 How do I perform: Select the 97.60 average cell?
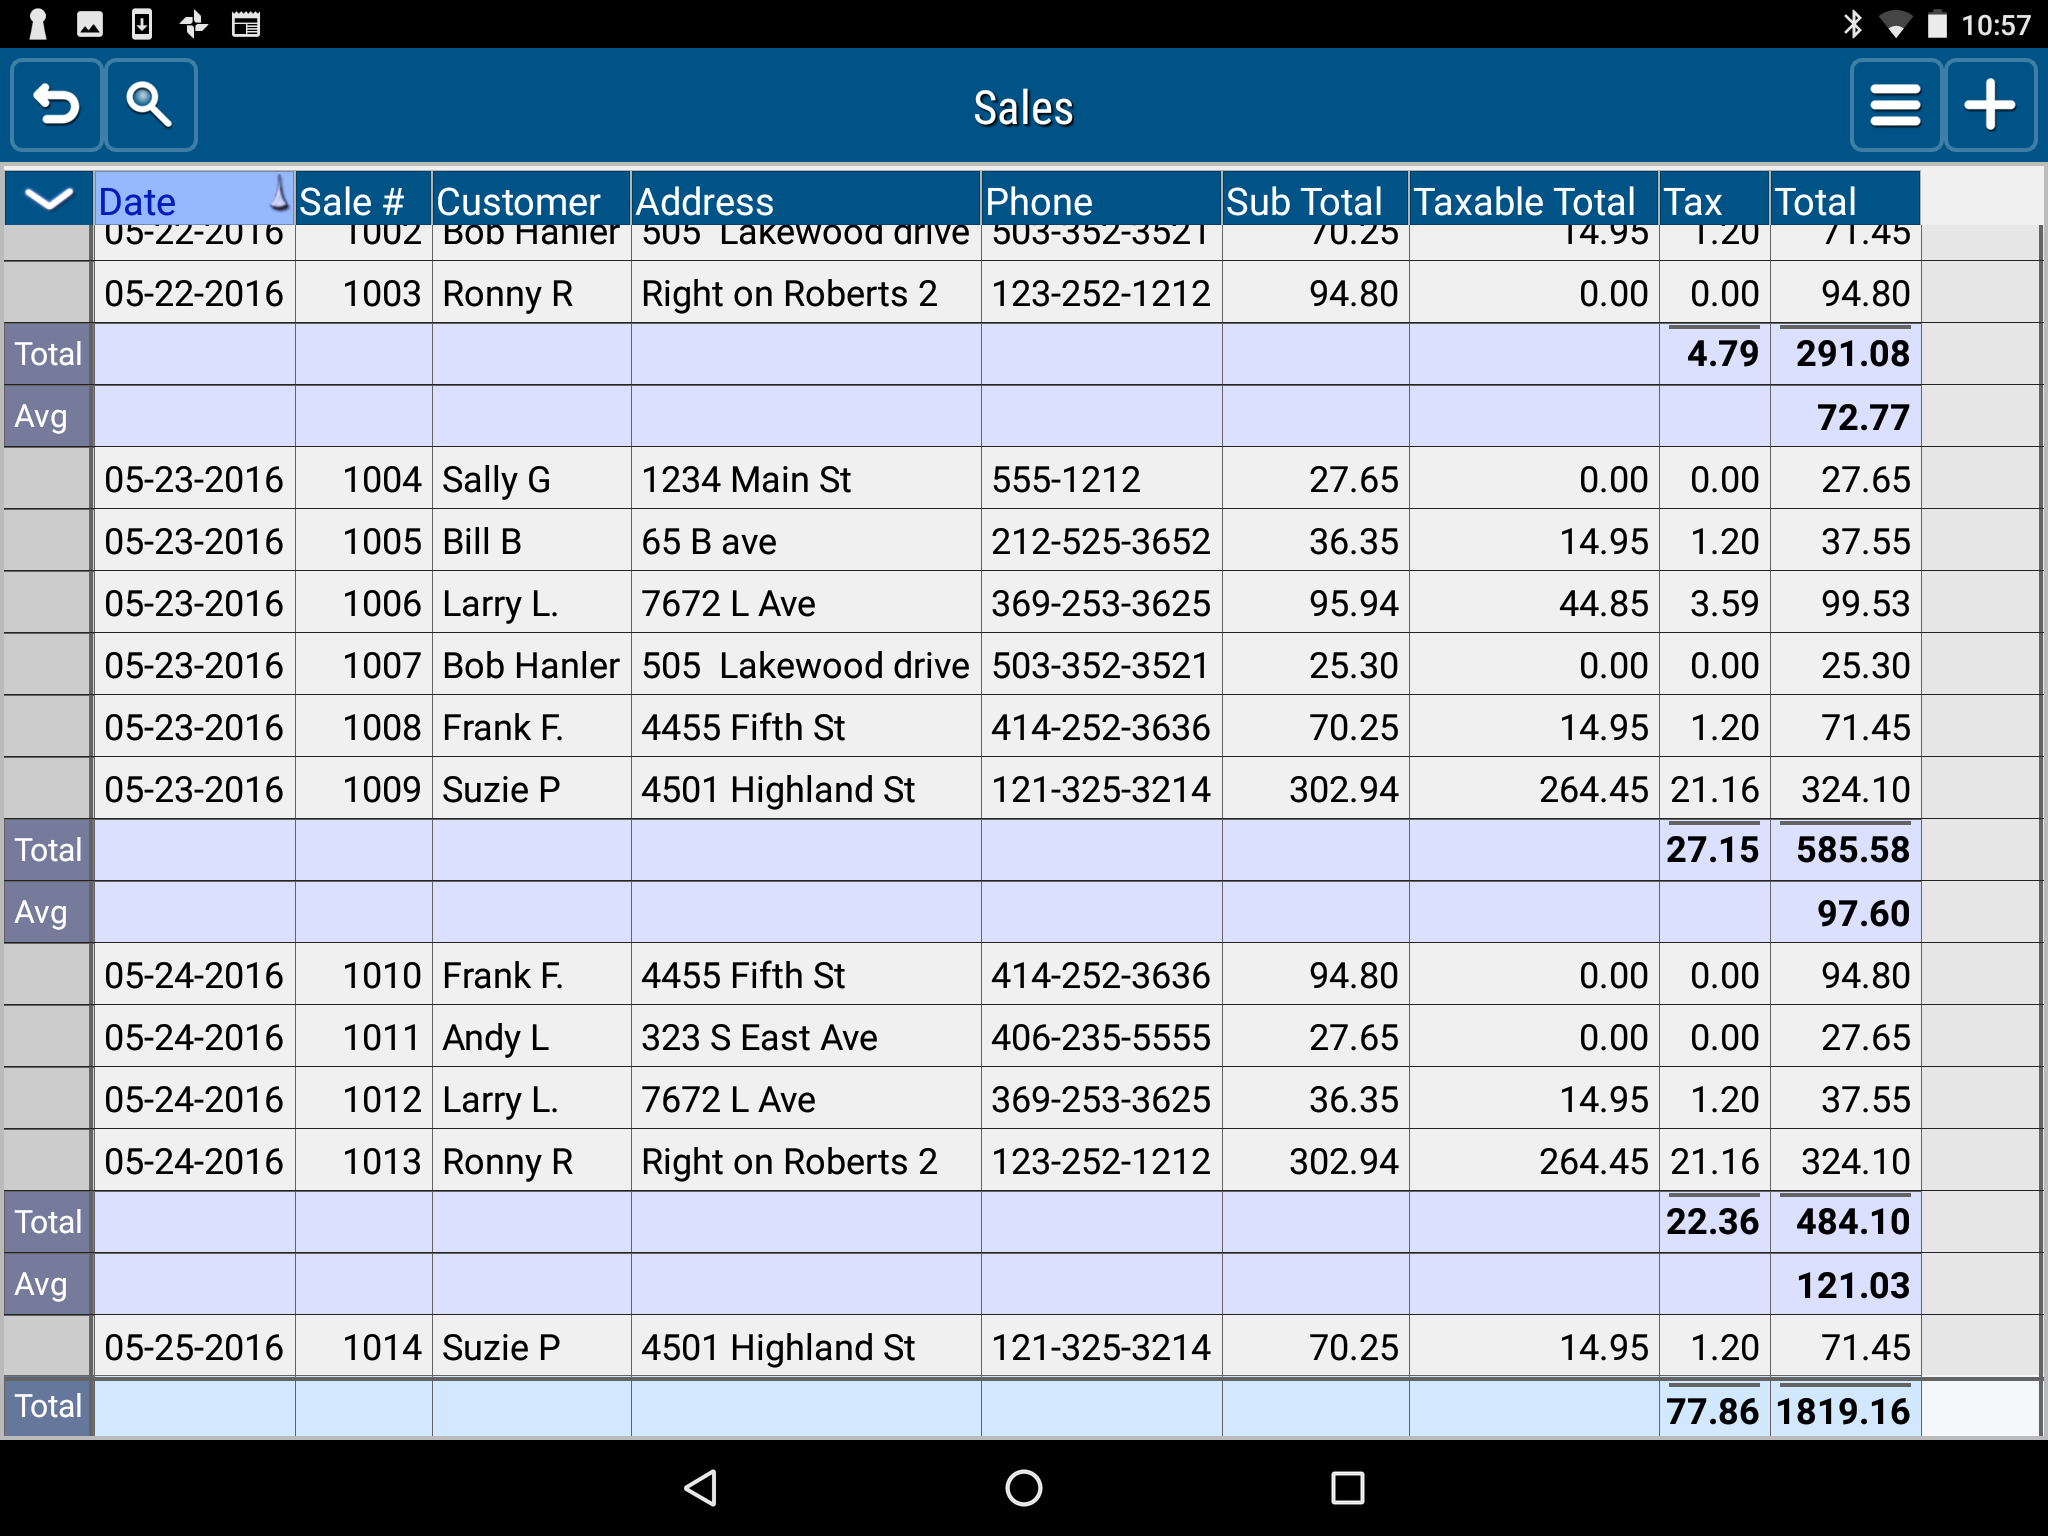1845,913
